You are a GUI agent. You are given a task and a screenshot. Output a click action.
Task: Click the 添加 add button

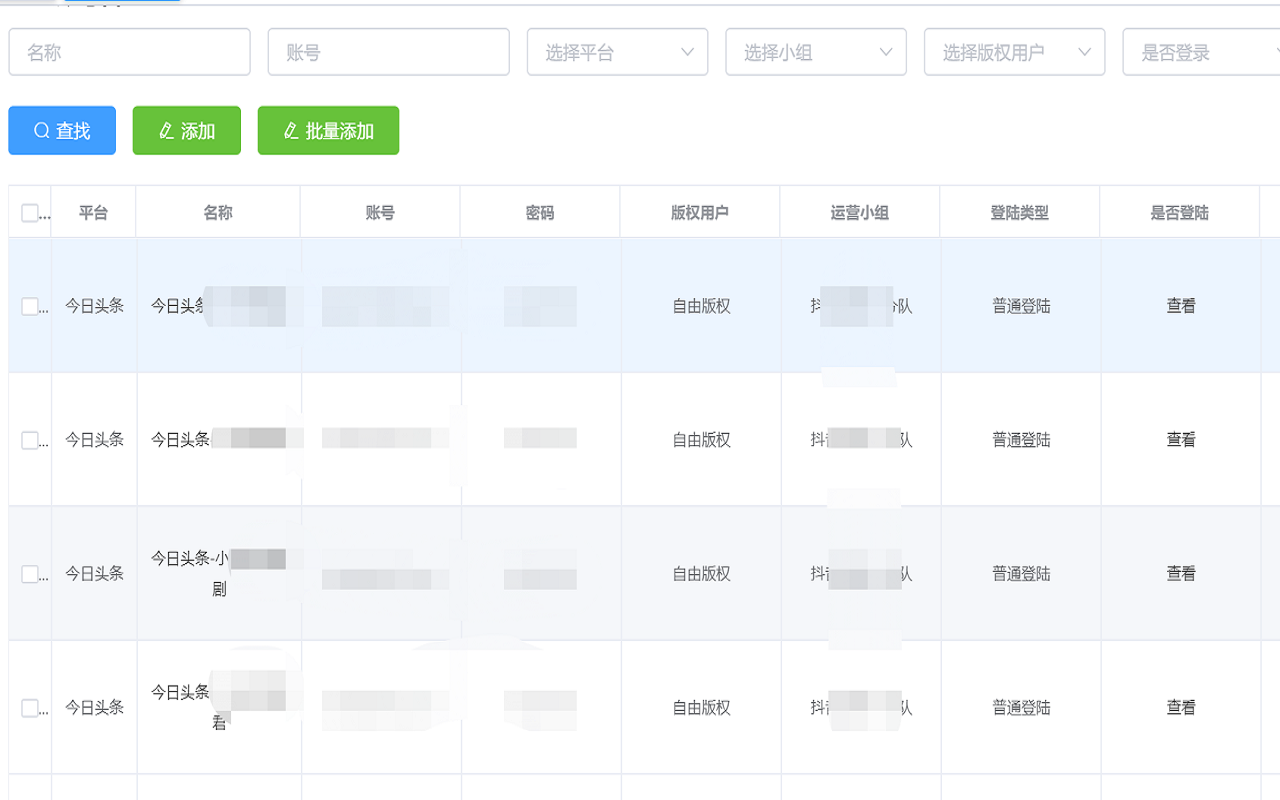(187, 131)
